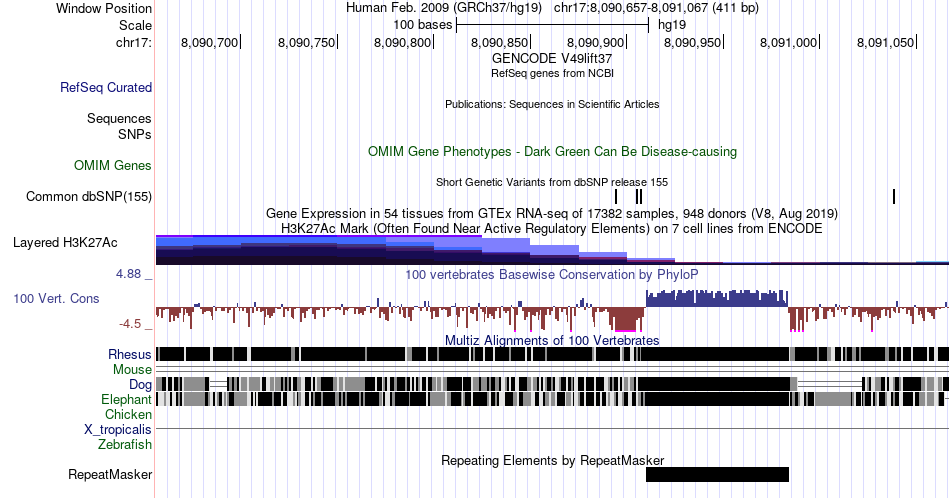Select the Elephant alignment label
This screenshot has width=950, height=498.
[x=126, y=399]
